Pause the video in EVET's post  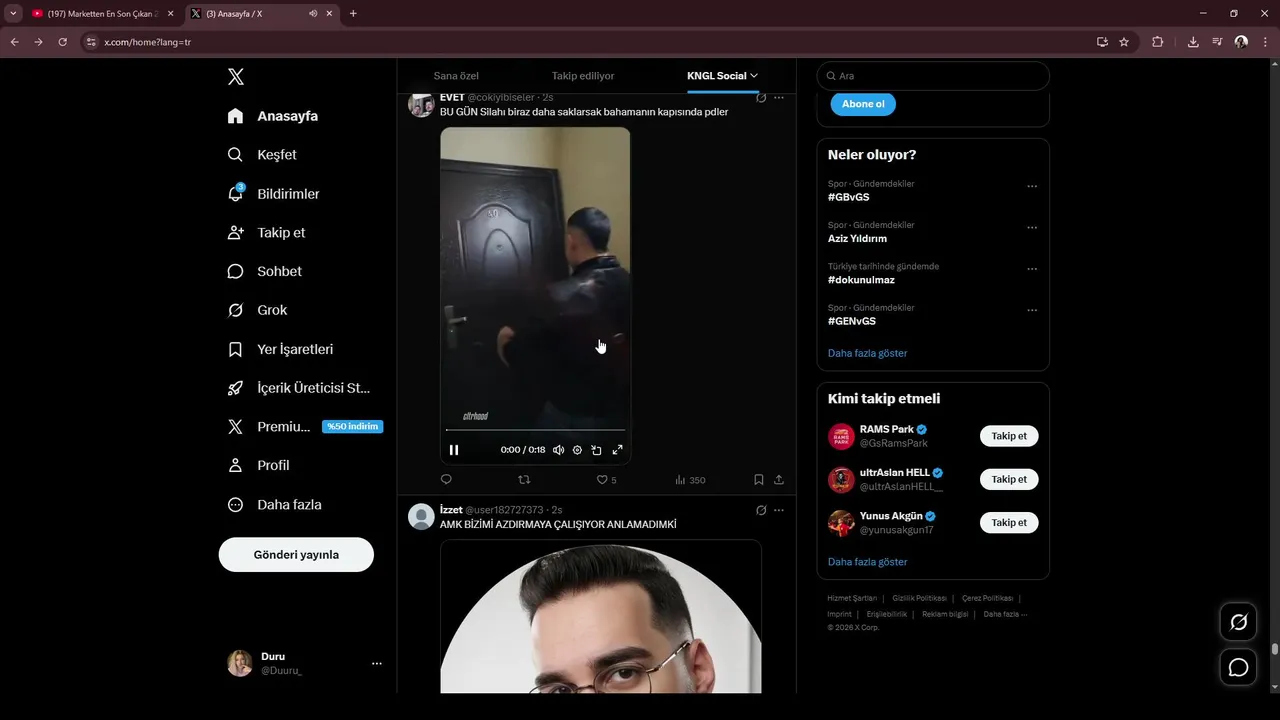coord(454,450)
